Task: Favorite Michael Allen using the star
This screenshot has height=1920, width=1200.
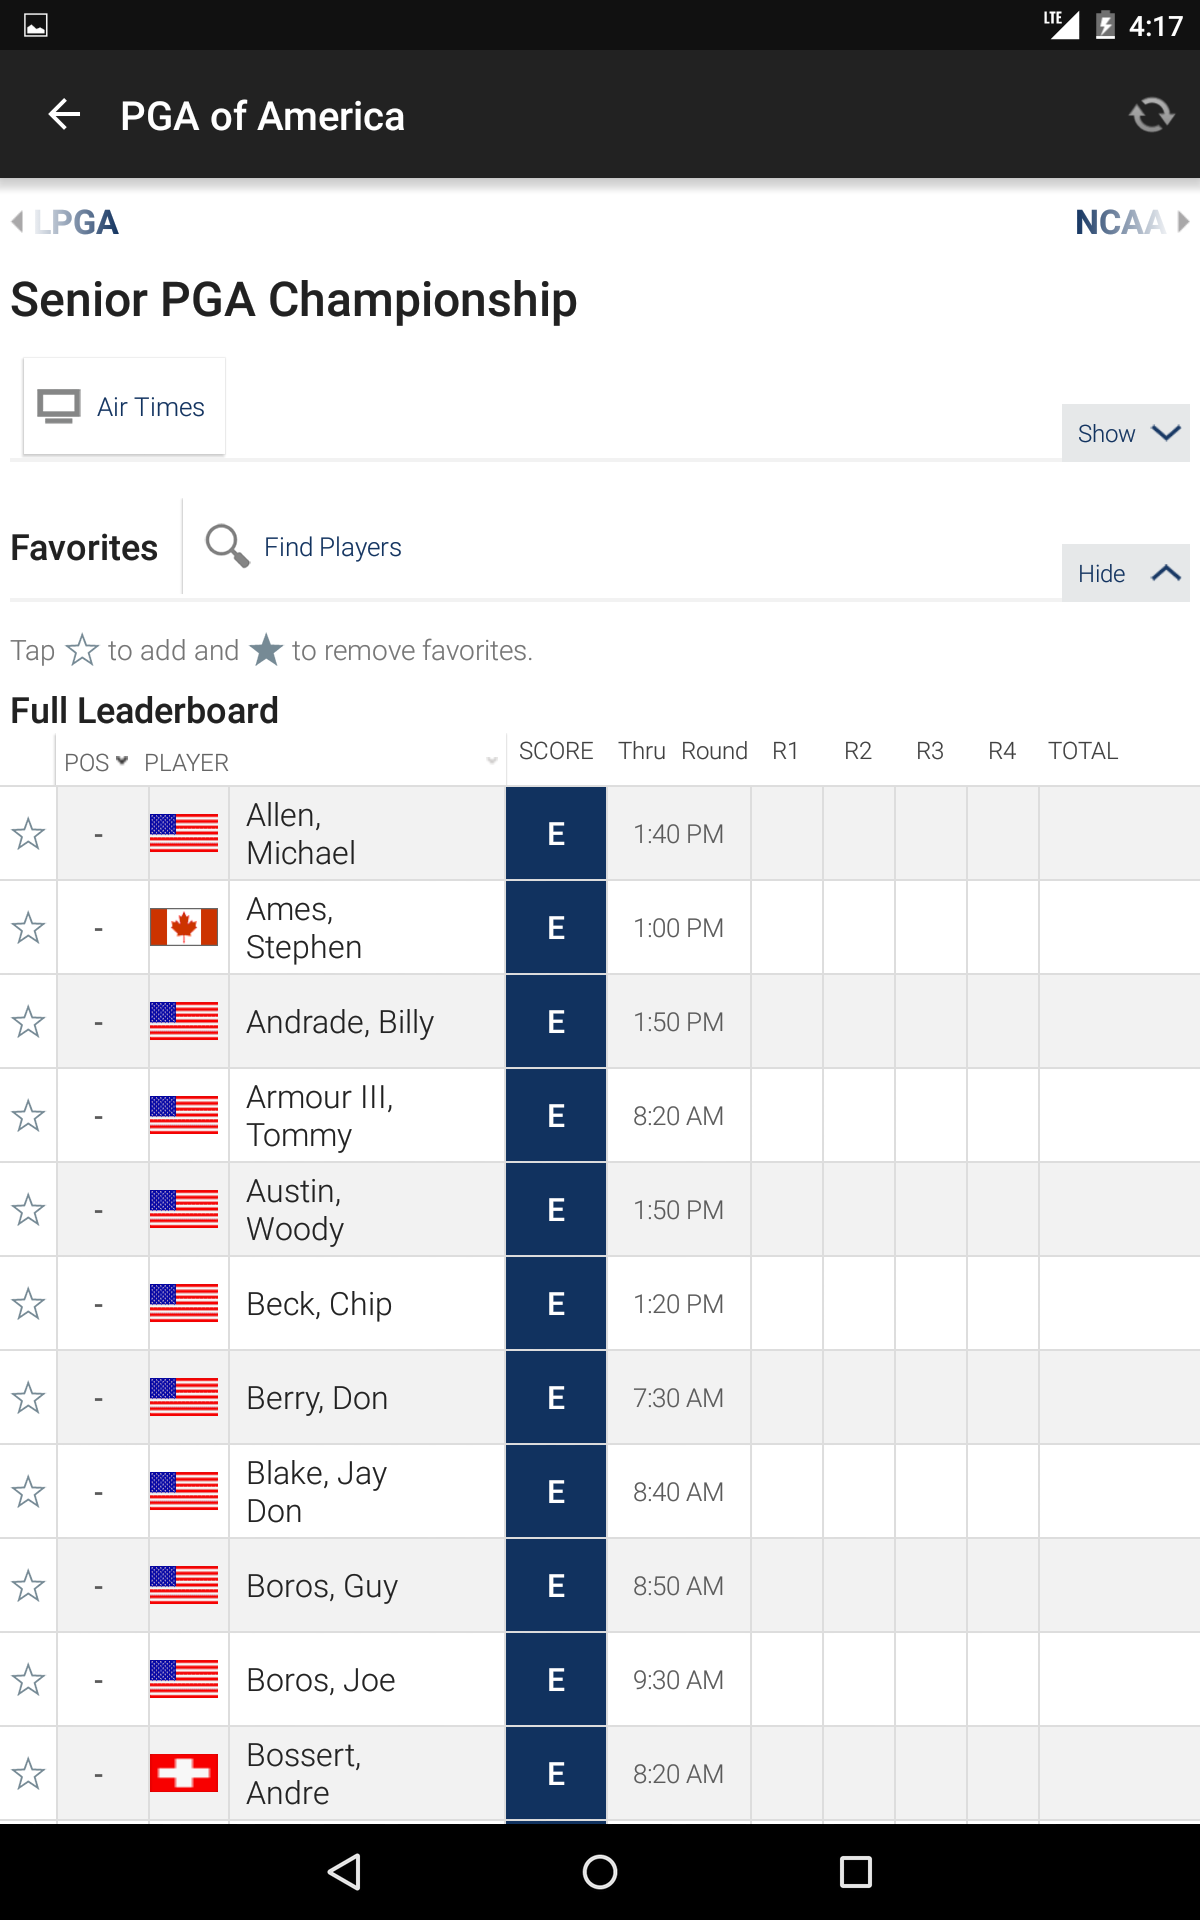Action: (x=28, y=834)
